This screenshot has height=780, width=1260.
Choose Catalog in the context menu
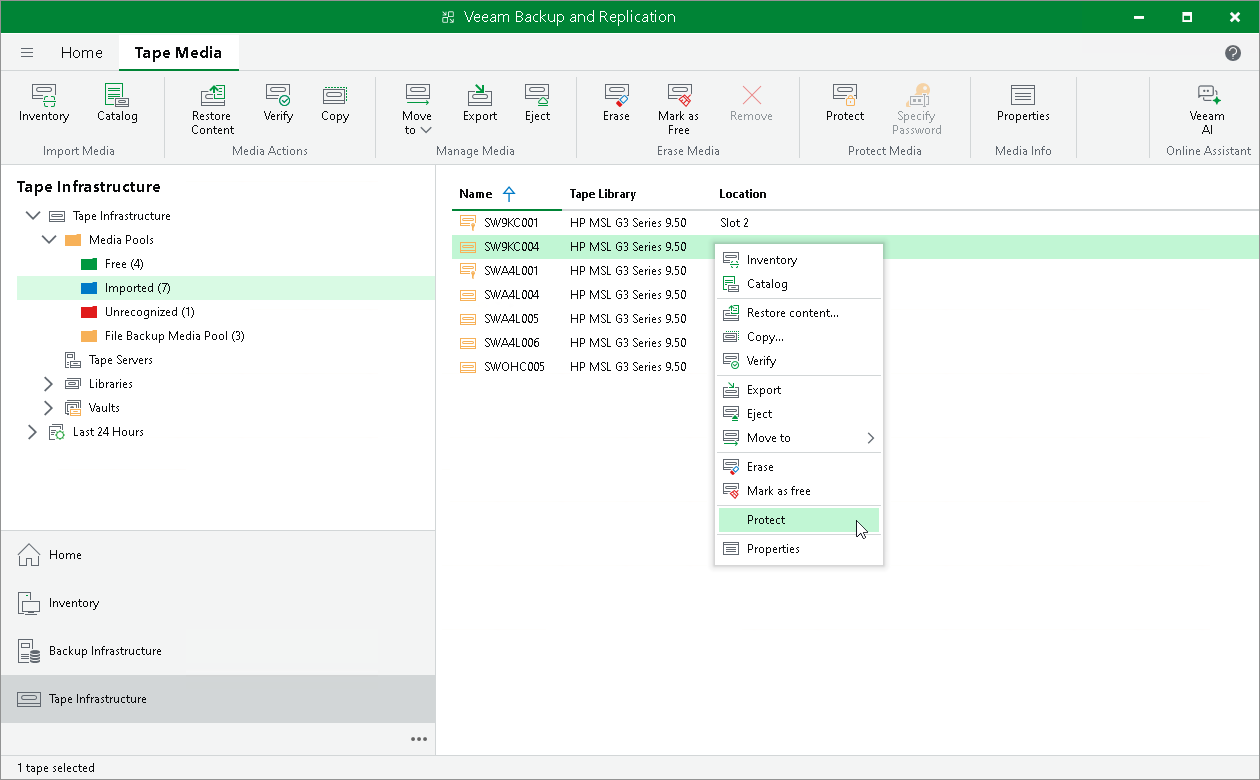coord(799,284)
